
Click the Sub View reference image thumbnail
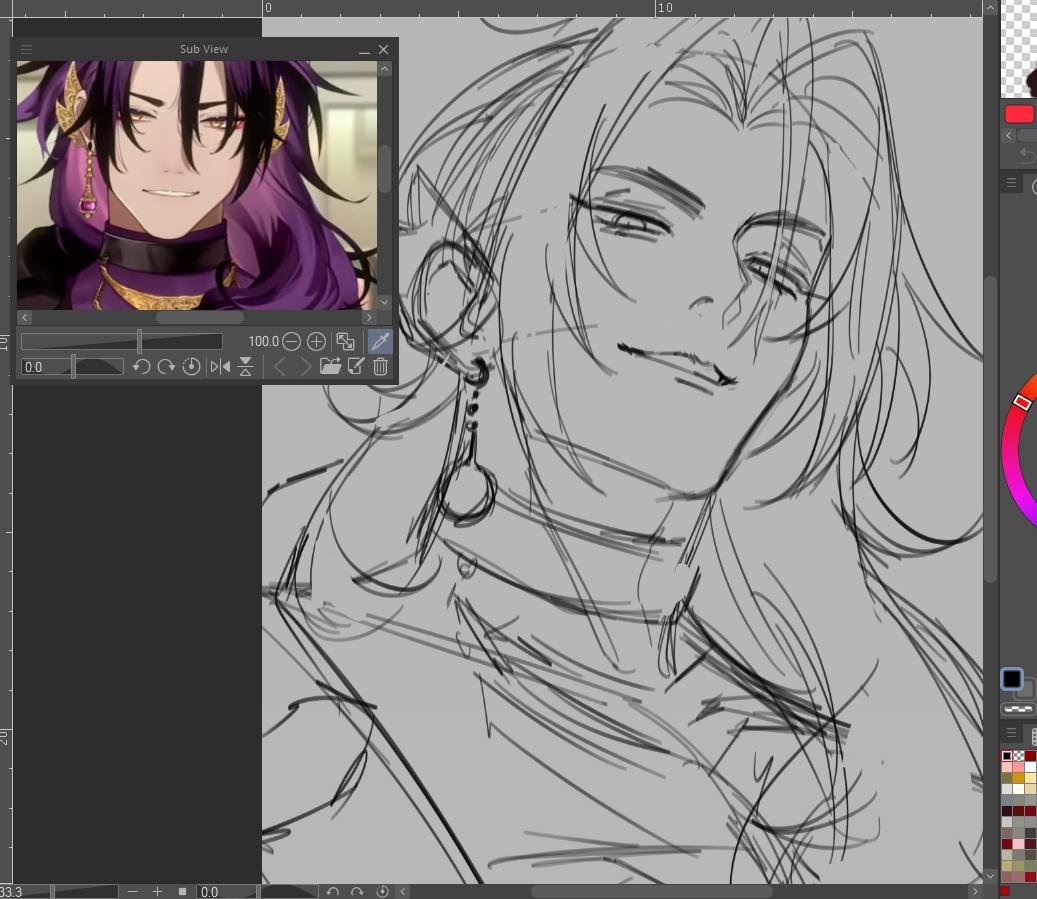tap(196, 185)
